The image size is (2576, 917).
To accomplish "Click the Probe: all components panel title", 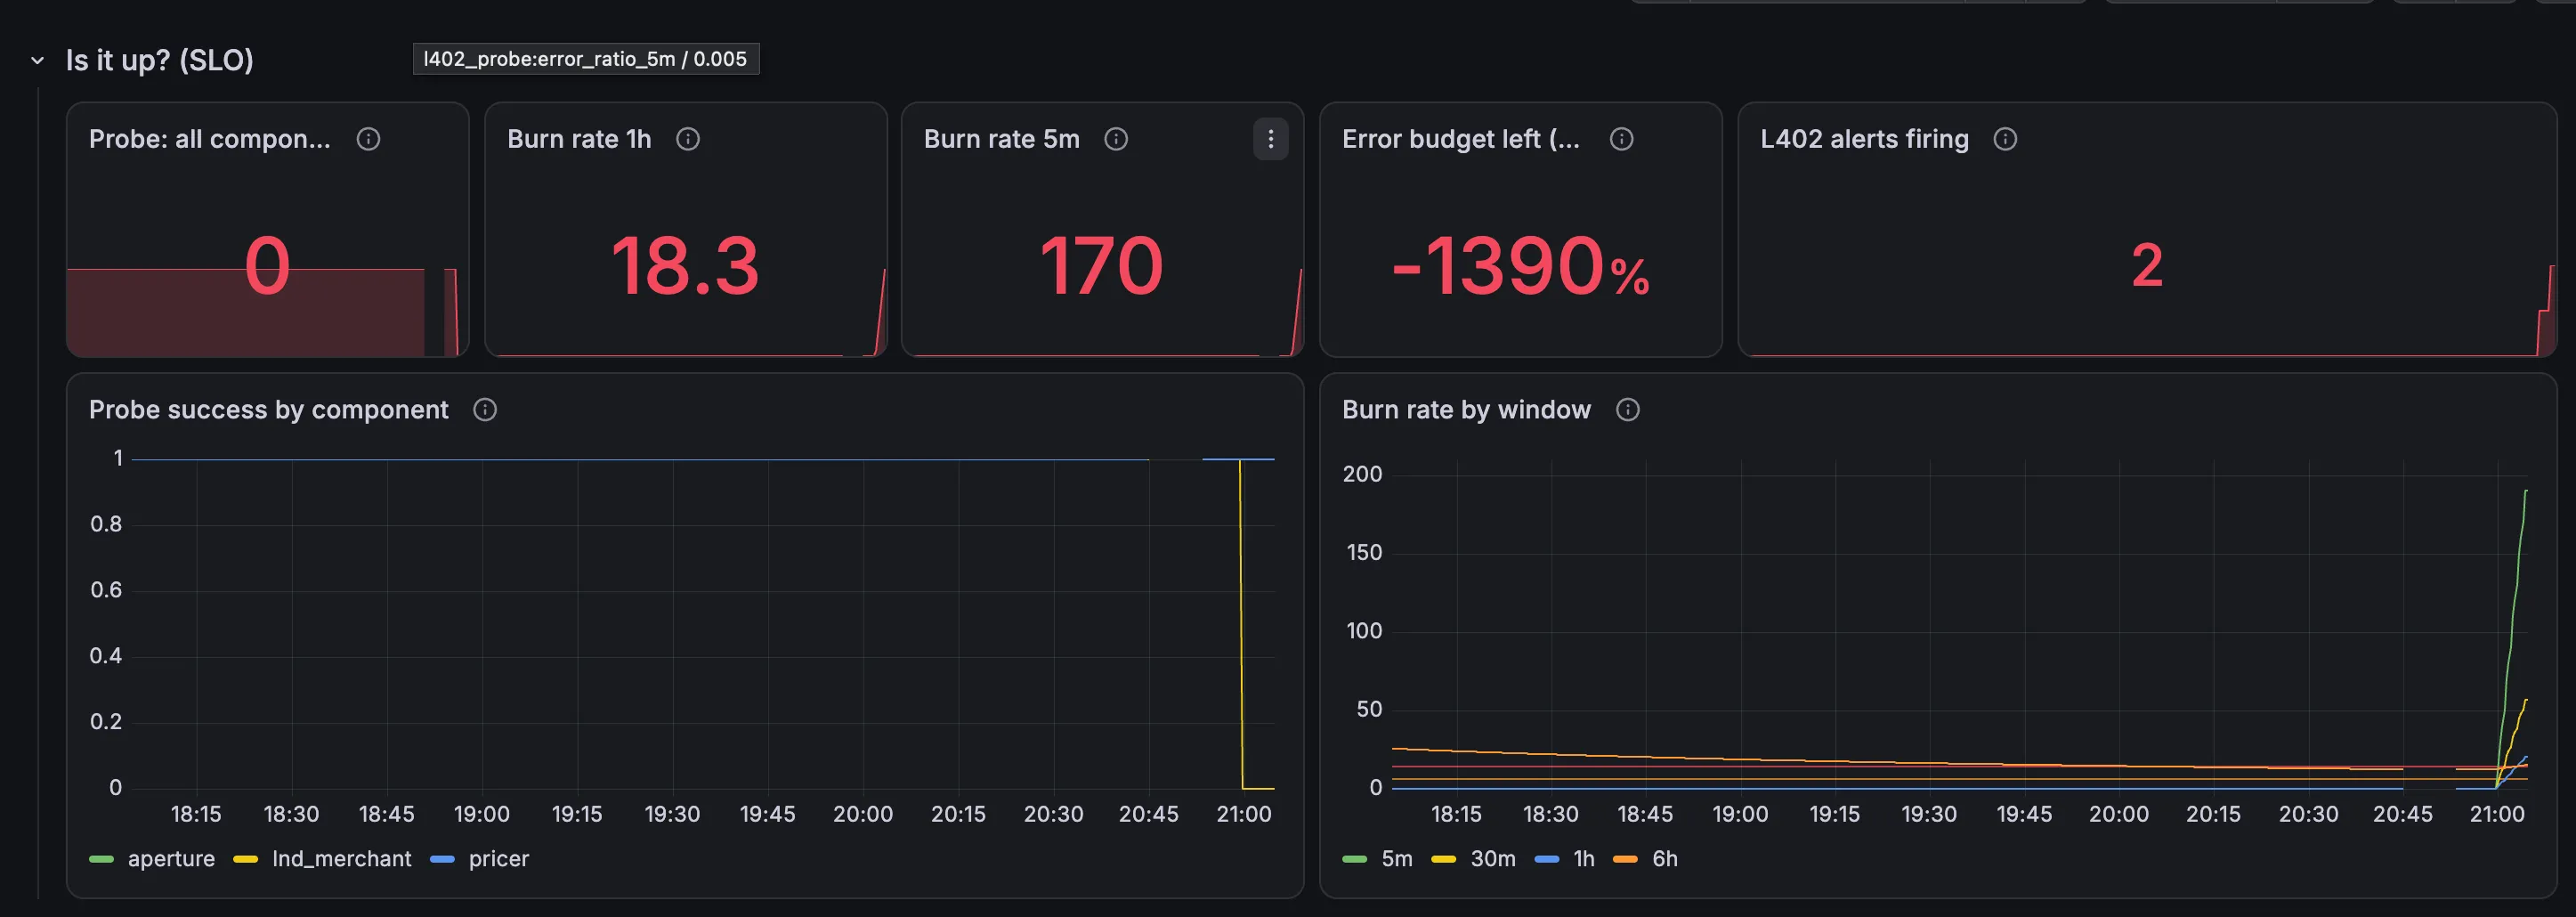I will pyautogui.click(x=210, y=139).
